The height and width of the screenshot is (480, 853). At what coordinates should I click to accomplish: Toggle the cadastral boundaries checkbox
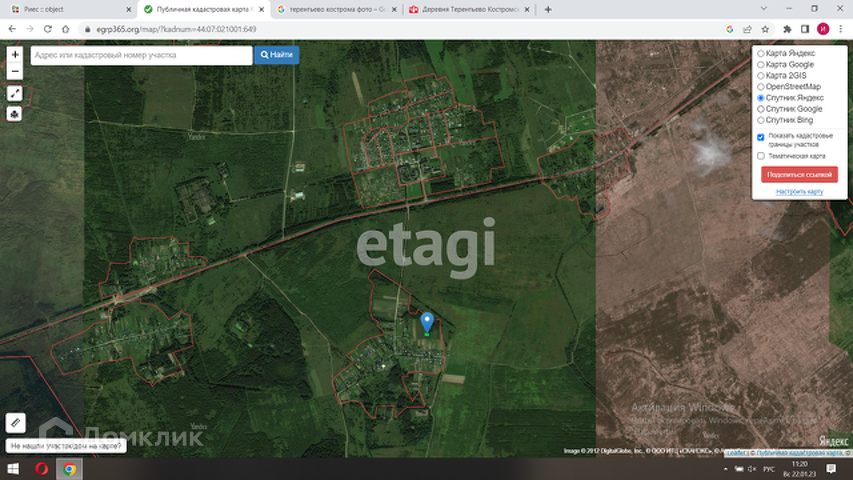click(x=761, y=137)
